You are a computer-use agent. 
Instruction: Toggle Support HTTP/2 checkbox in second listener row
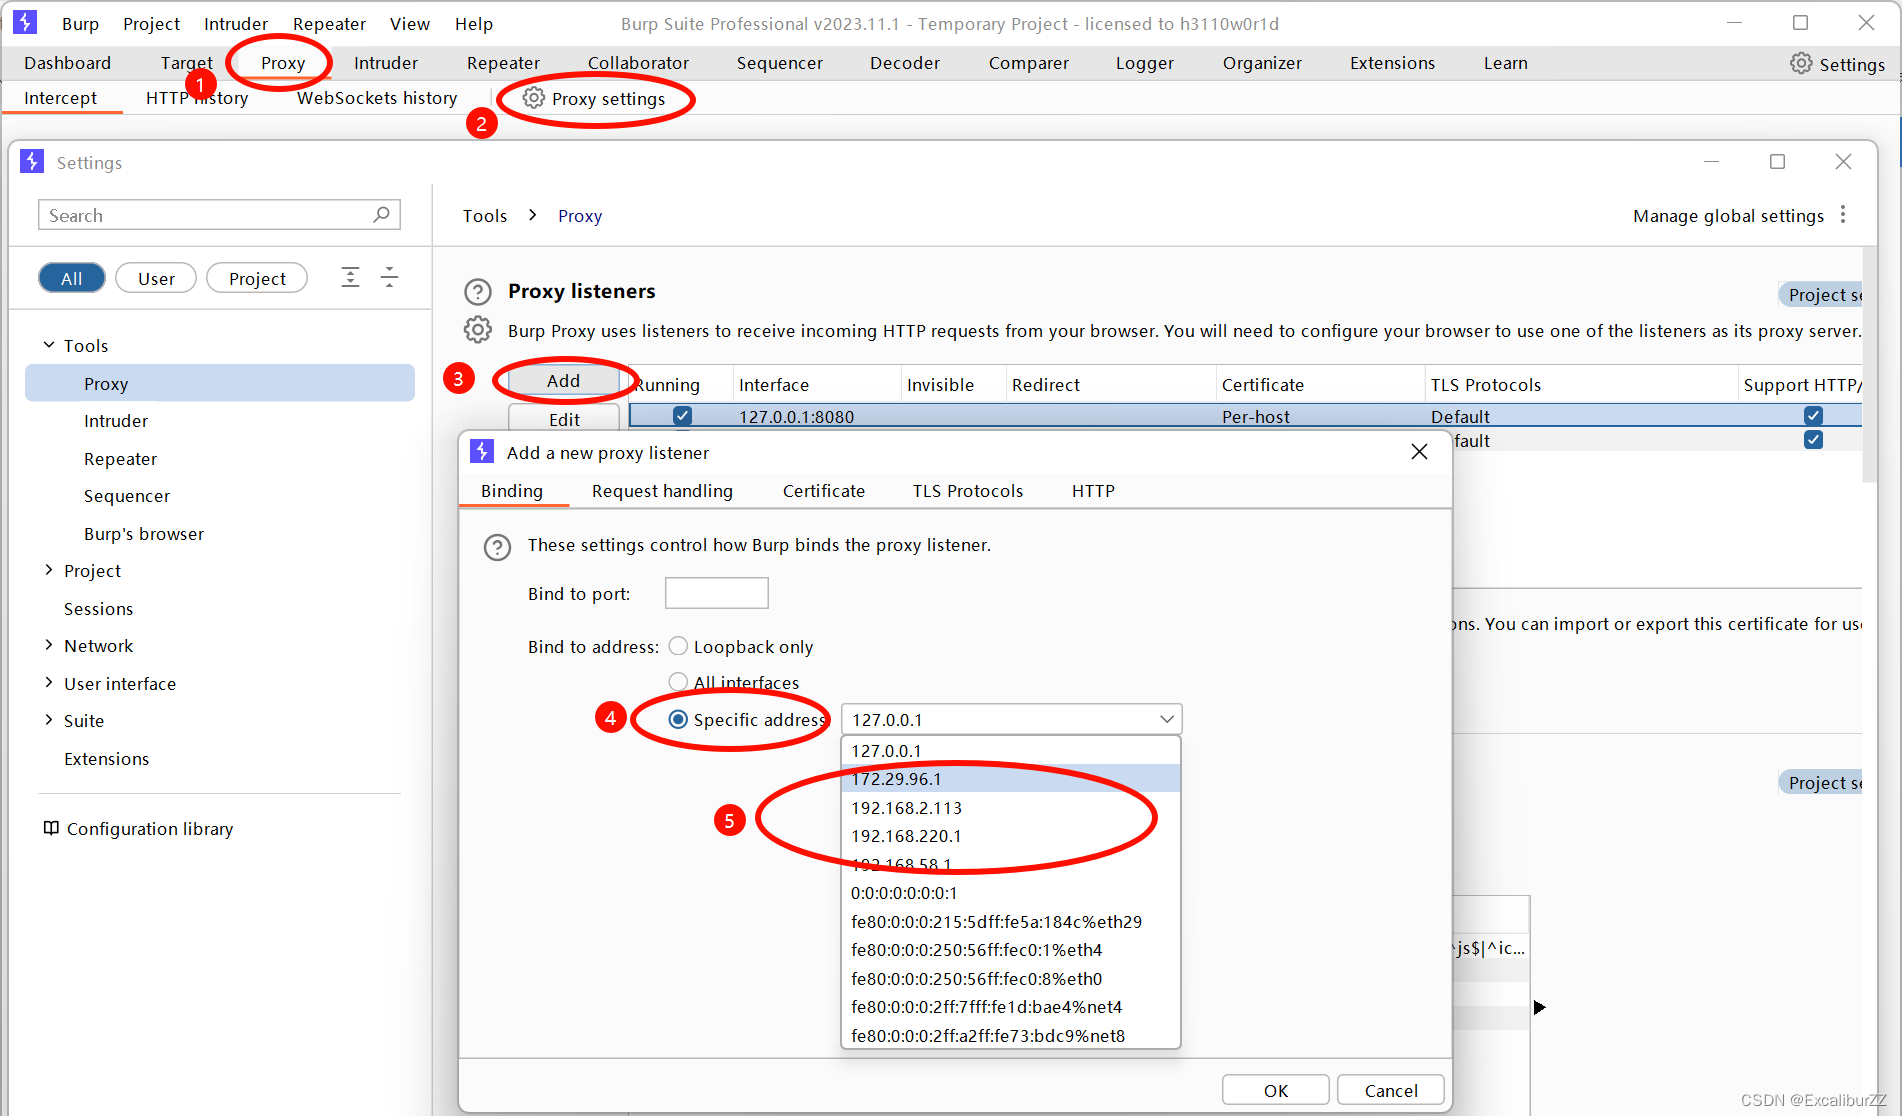1813,440
